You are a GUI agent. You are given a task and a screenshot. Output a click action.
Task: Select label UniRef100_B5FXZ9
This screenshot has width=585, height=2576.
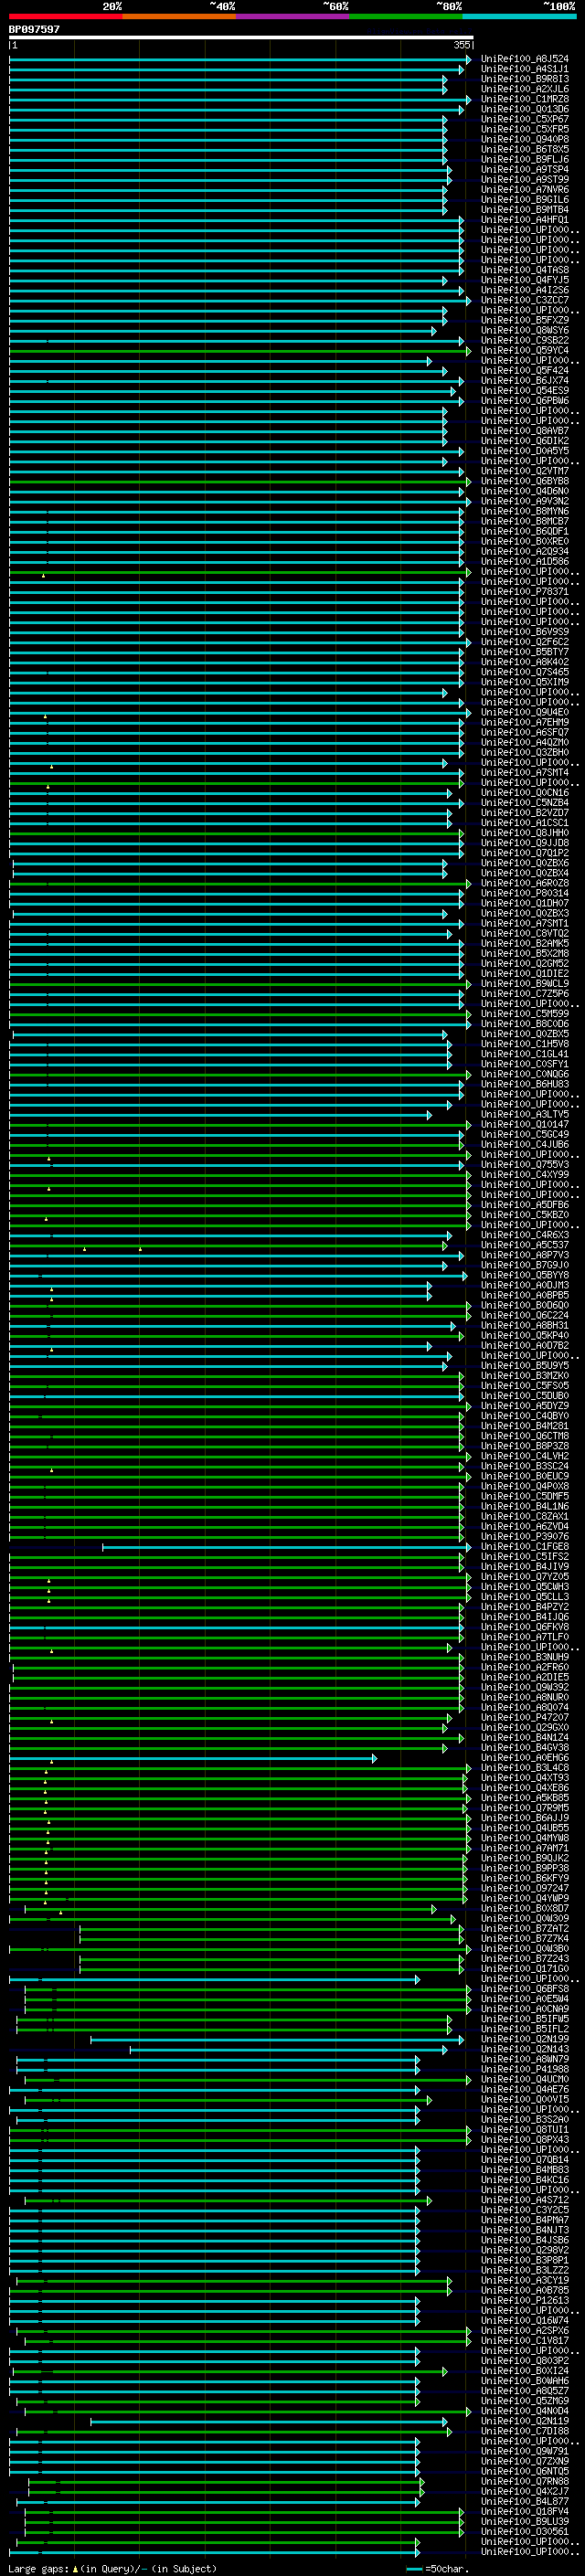525,320
